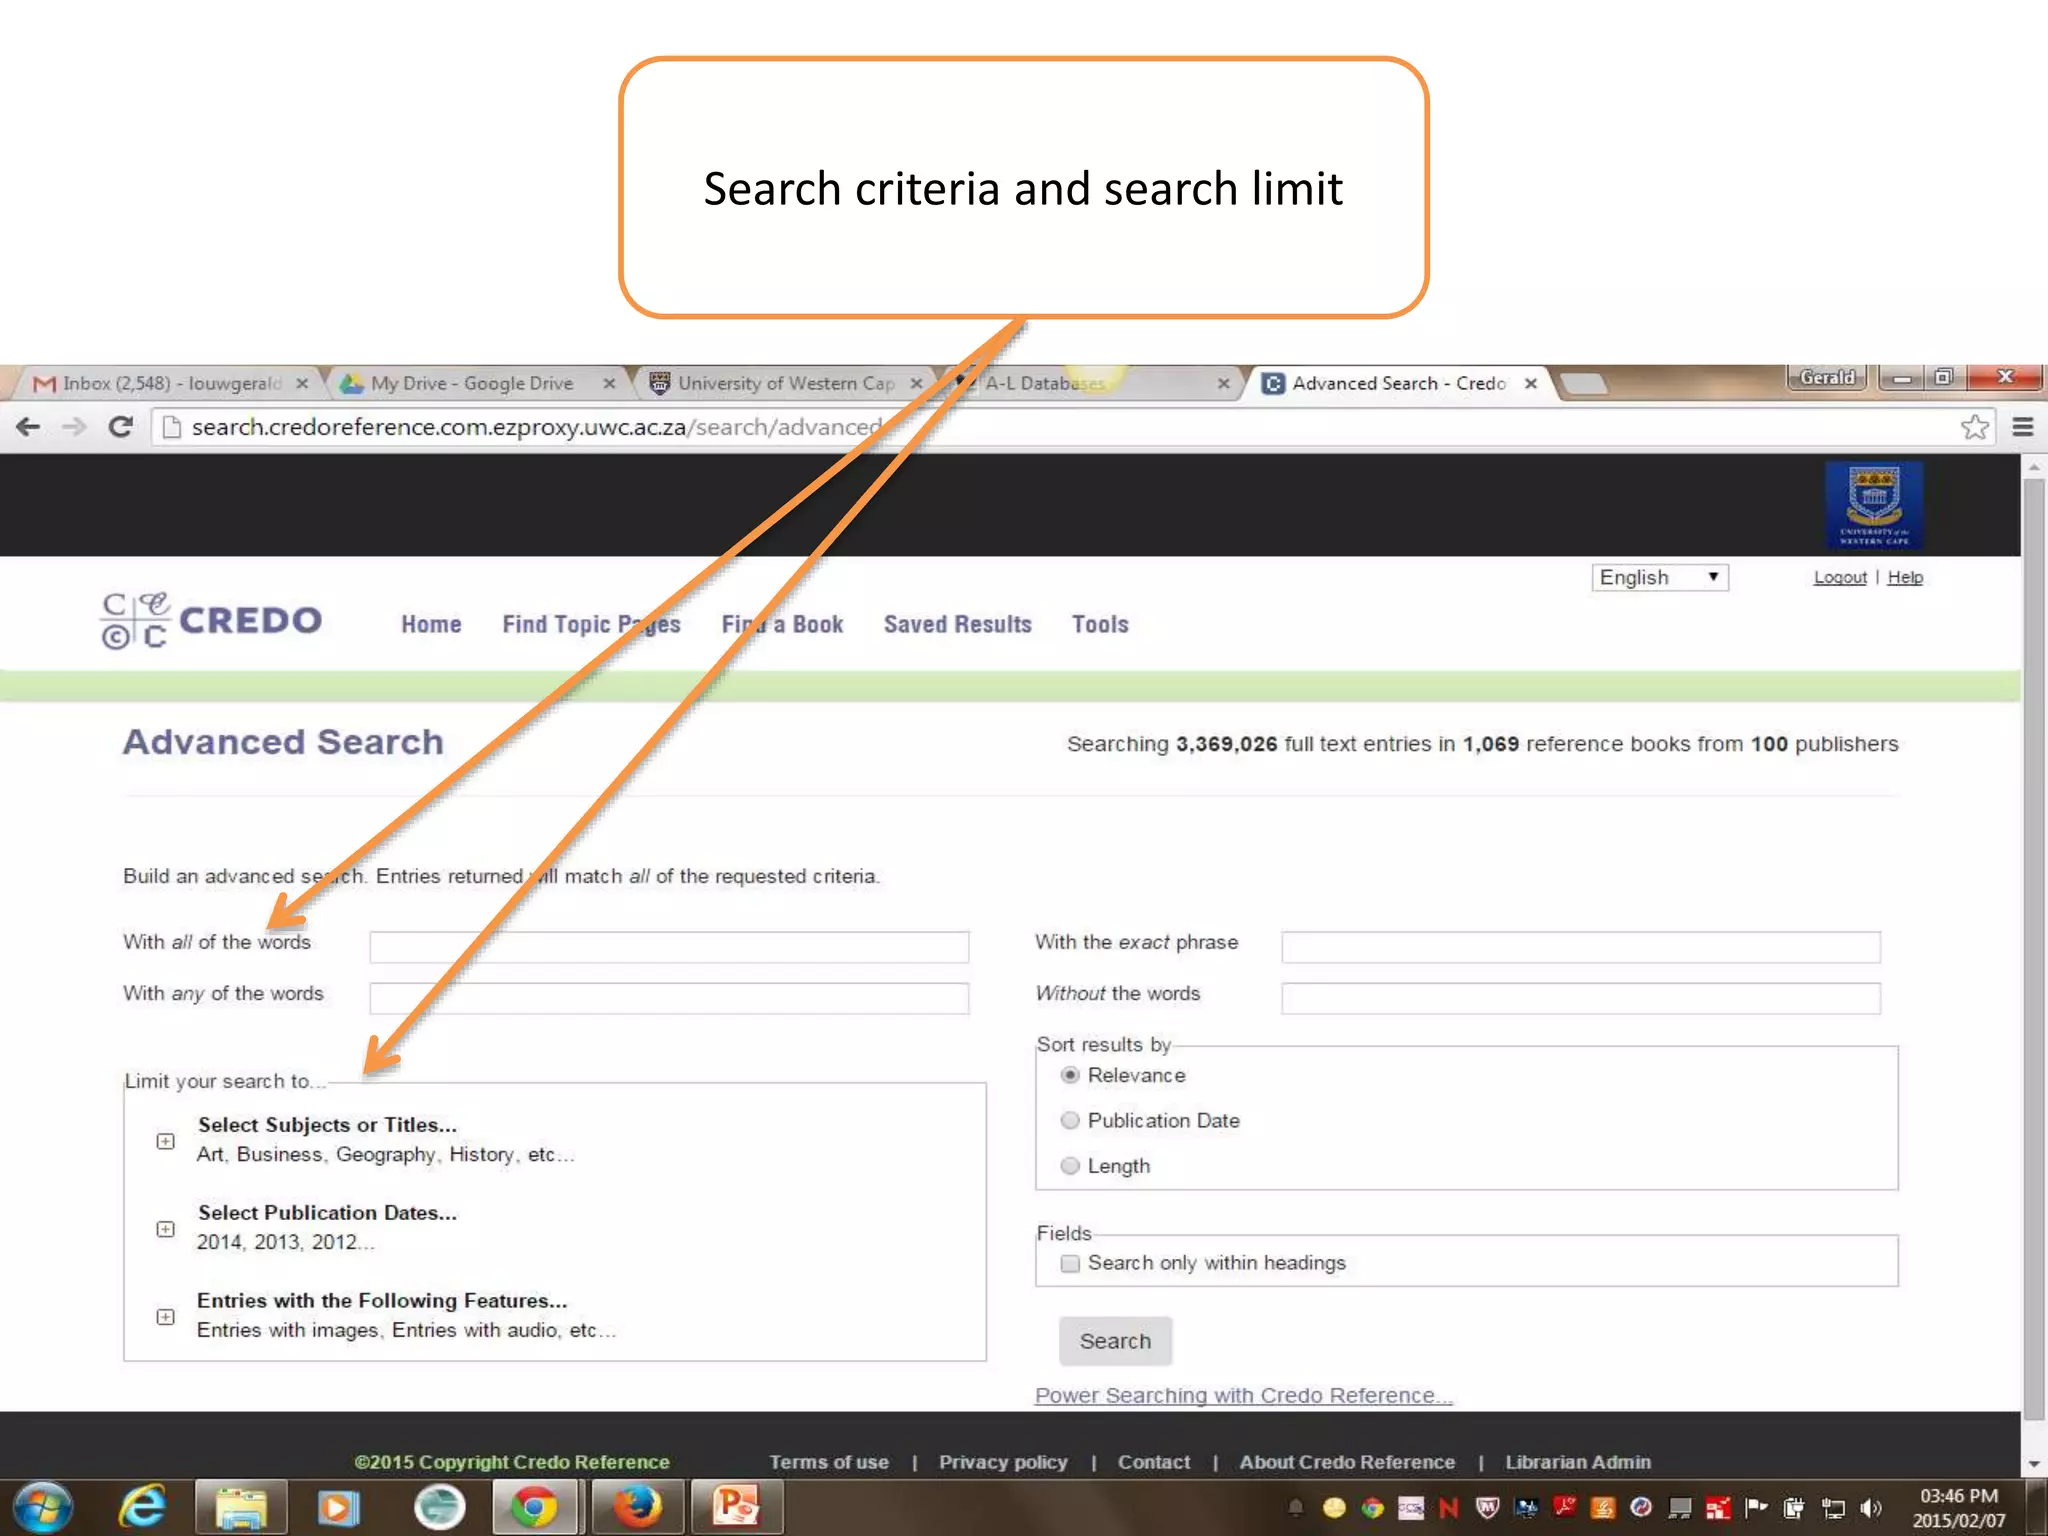Switch to My Drive - Google Drive tab
This screenshot has width=2048, height=1536.
click(x=472, y=384)
